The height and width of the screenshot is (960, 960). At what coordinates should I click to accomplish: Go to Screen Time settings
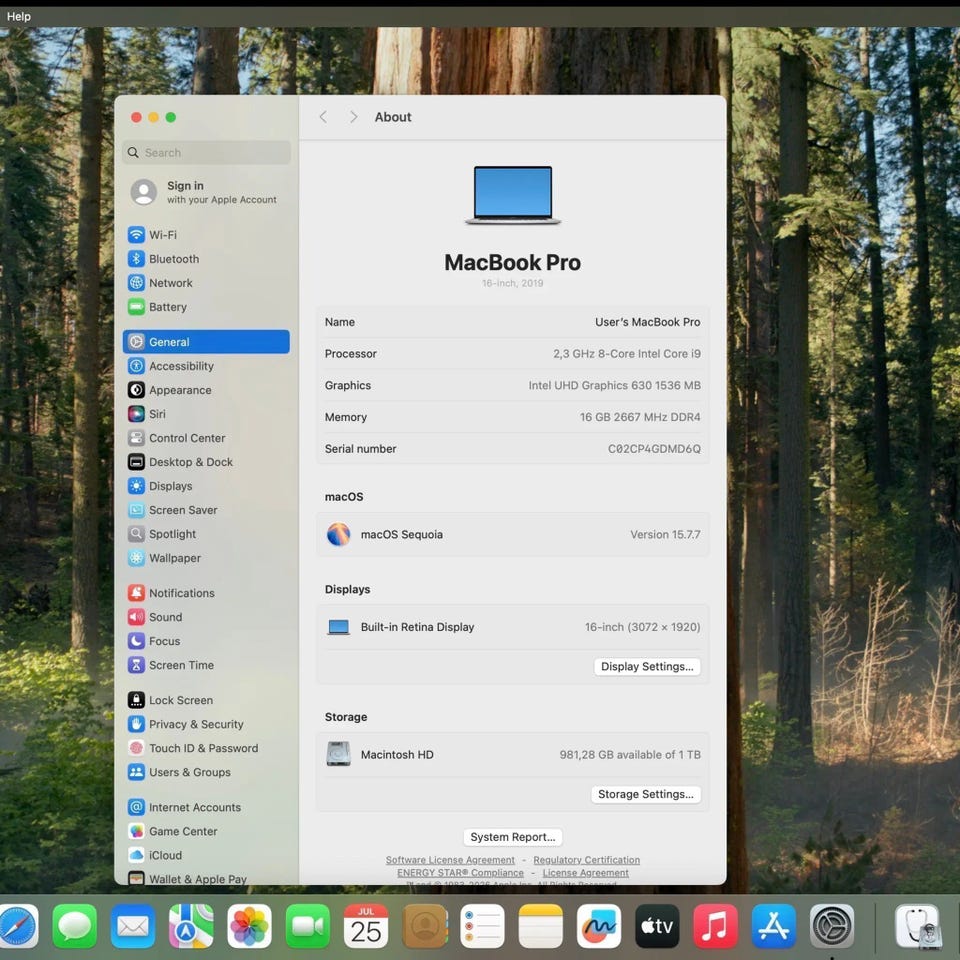pyautogui.click(x=206, y=665)
